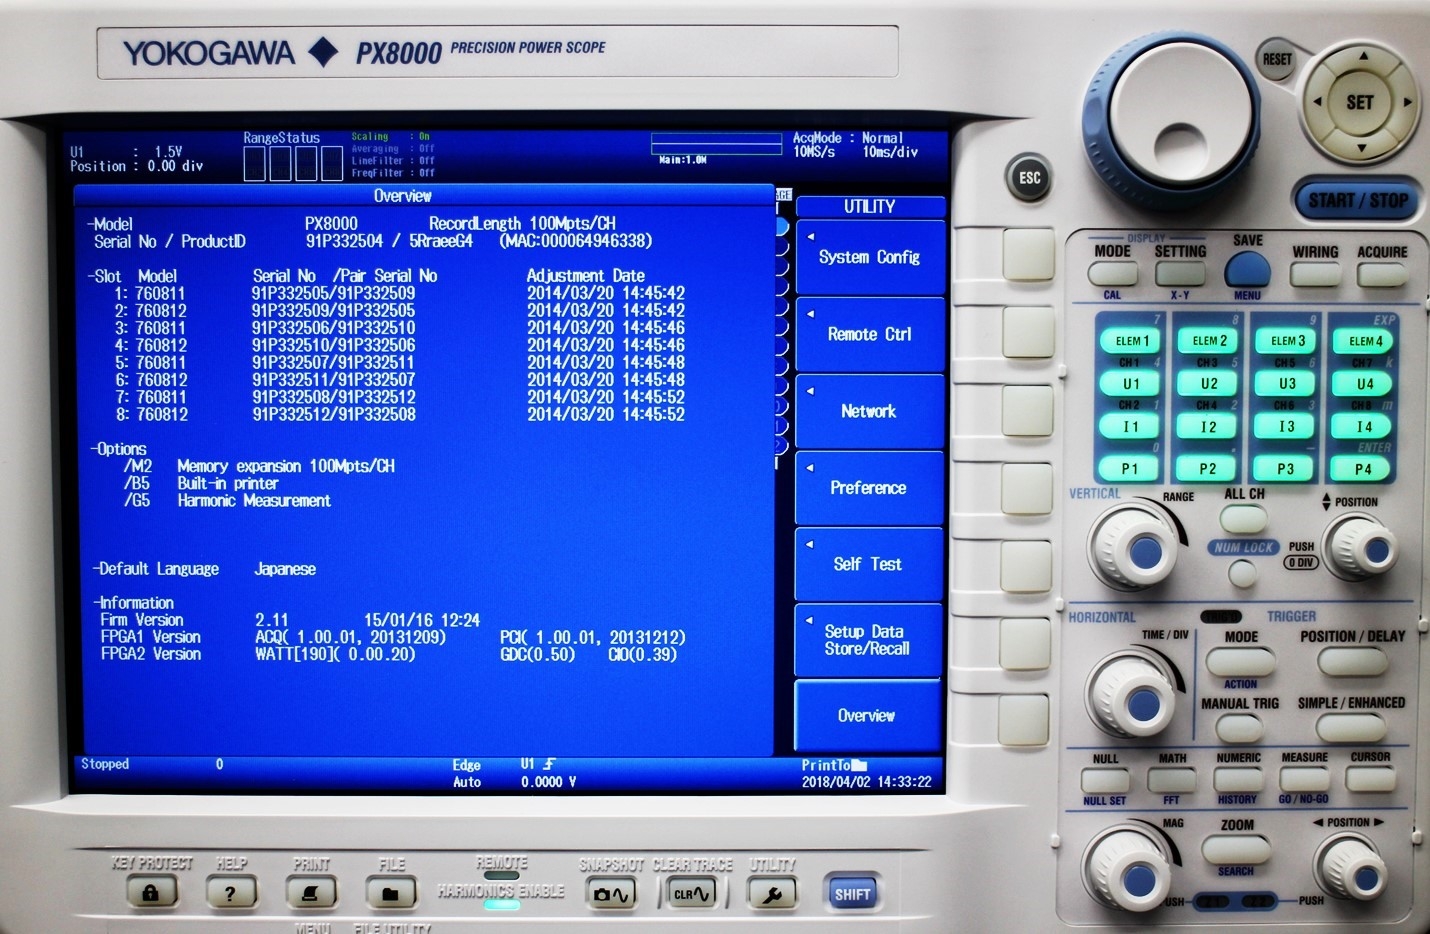This screenshot has width=1430, height=934.
Task: Click the MANUAL TRIG key
Action: (x=1241, y=728)
